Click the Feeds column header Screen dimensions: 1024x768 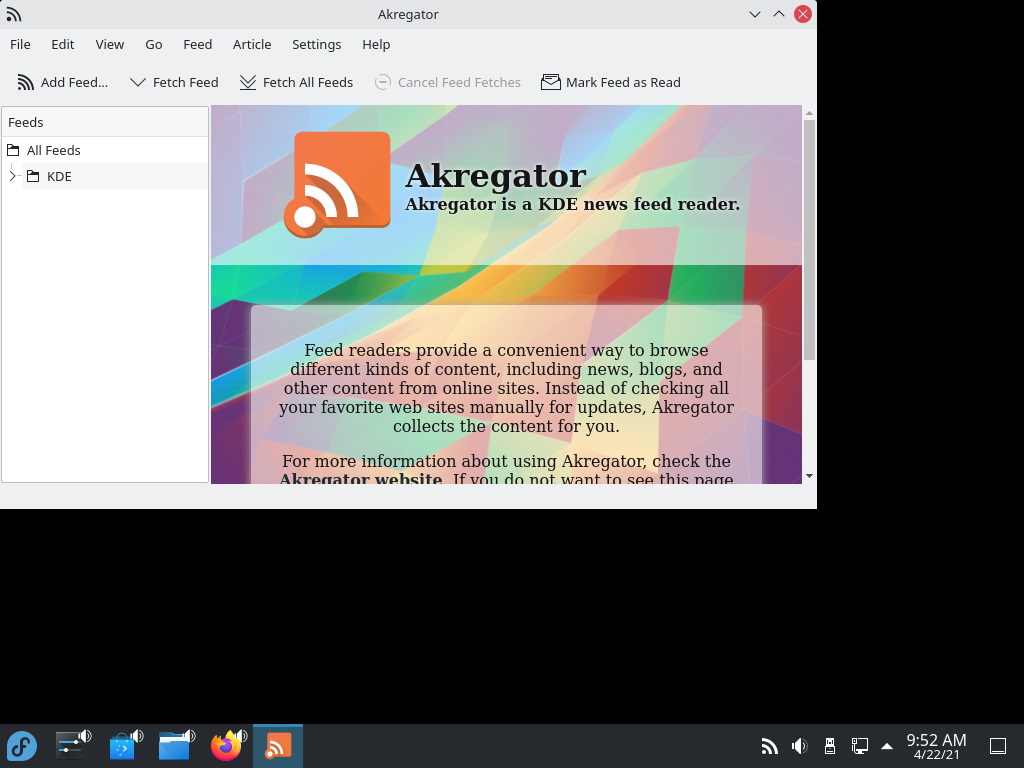point(105,122)
